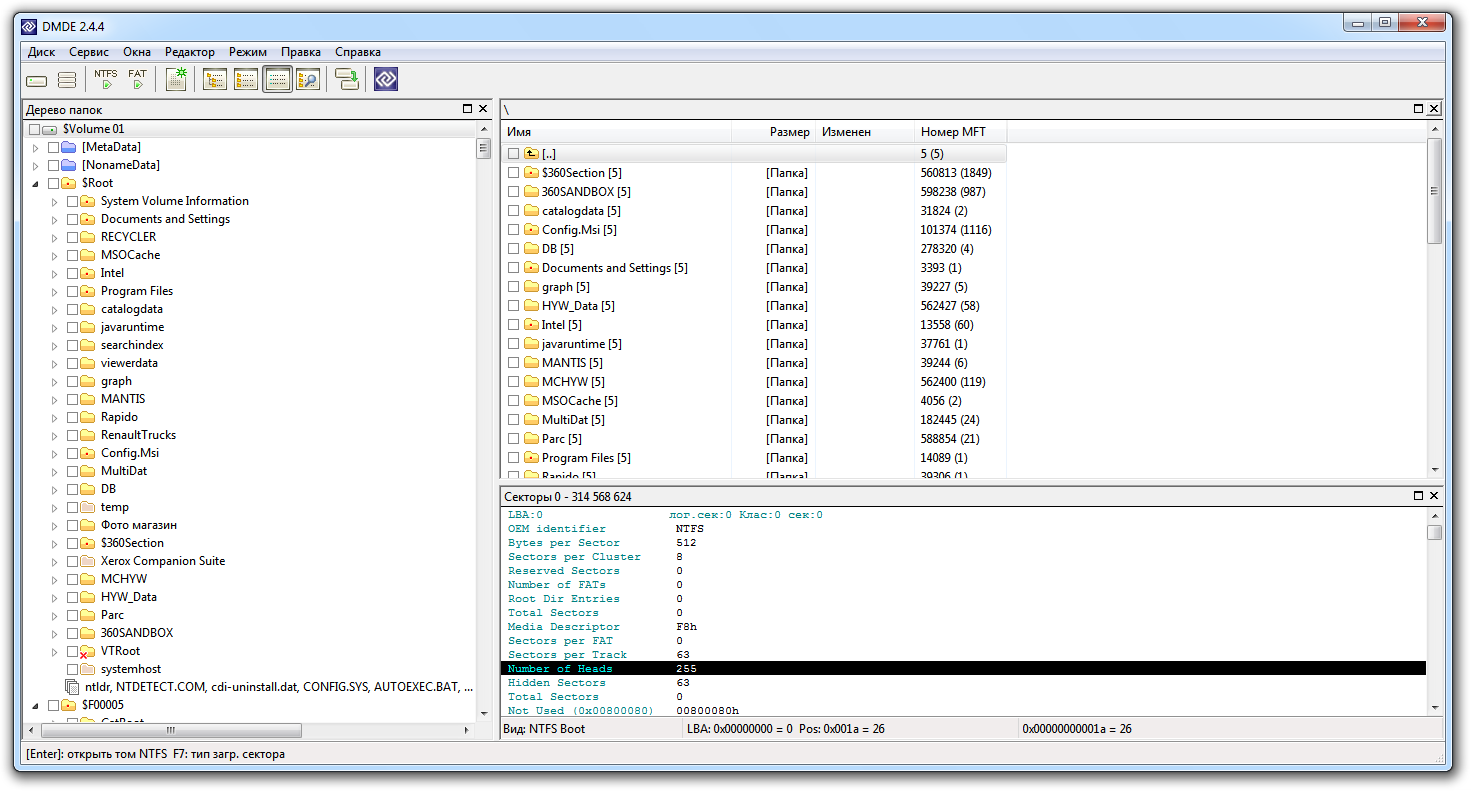The width and height of the screenshot is (1471, 791).
Task: Click the file search magnifier icon
Action: click(x=308, y=80)
